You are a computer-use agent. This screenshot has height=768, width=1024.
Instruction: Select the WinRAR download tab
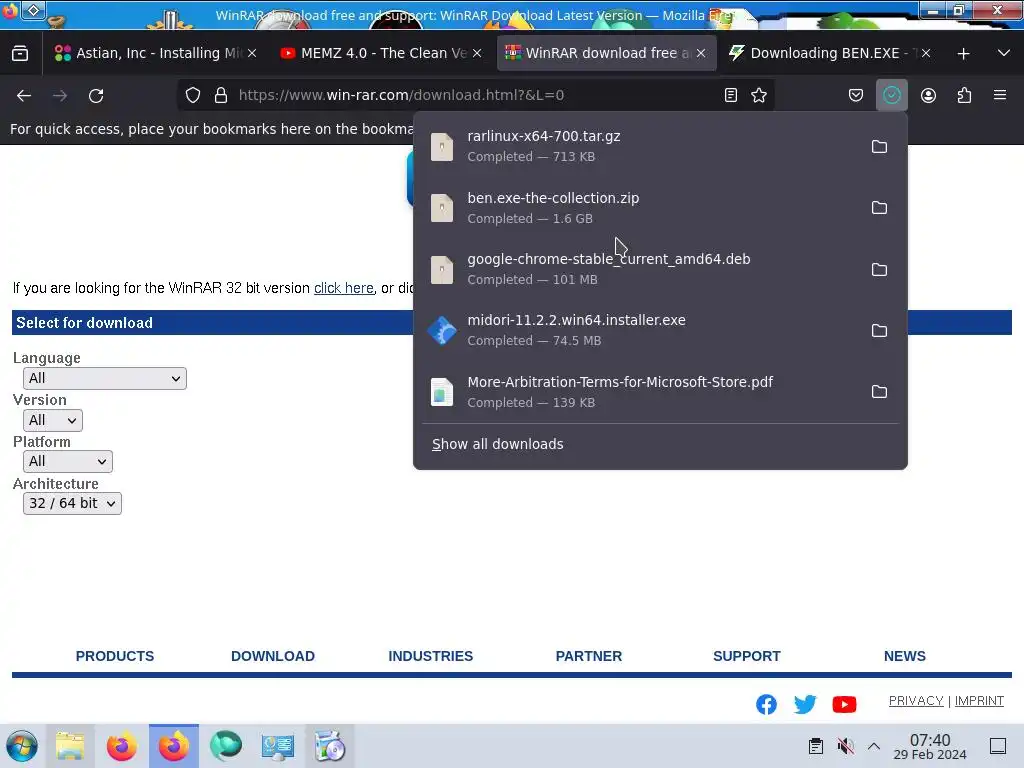point(607,54)
